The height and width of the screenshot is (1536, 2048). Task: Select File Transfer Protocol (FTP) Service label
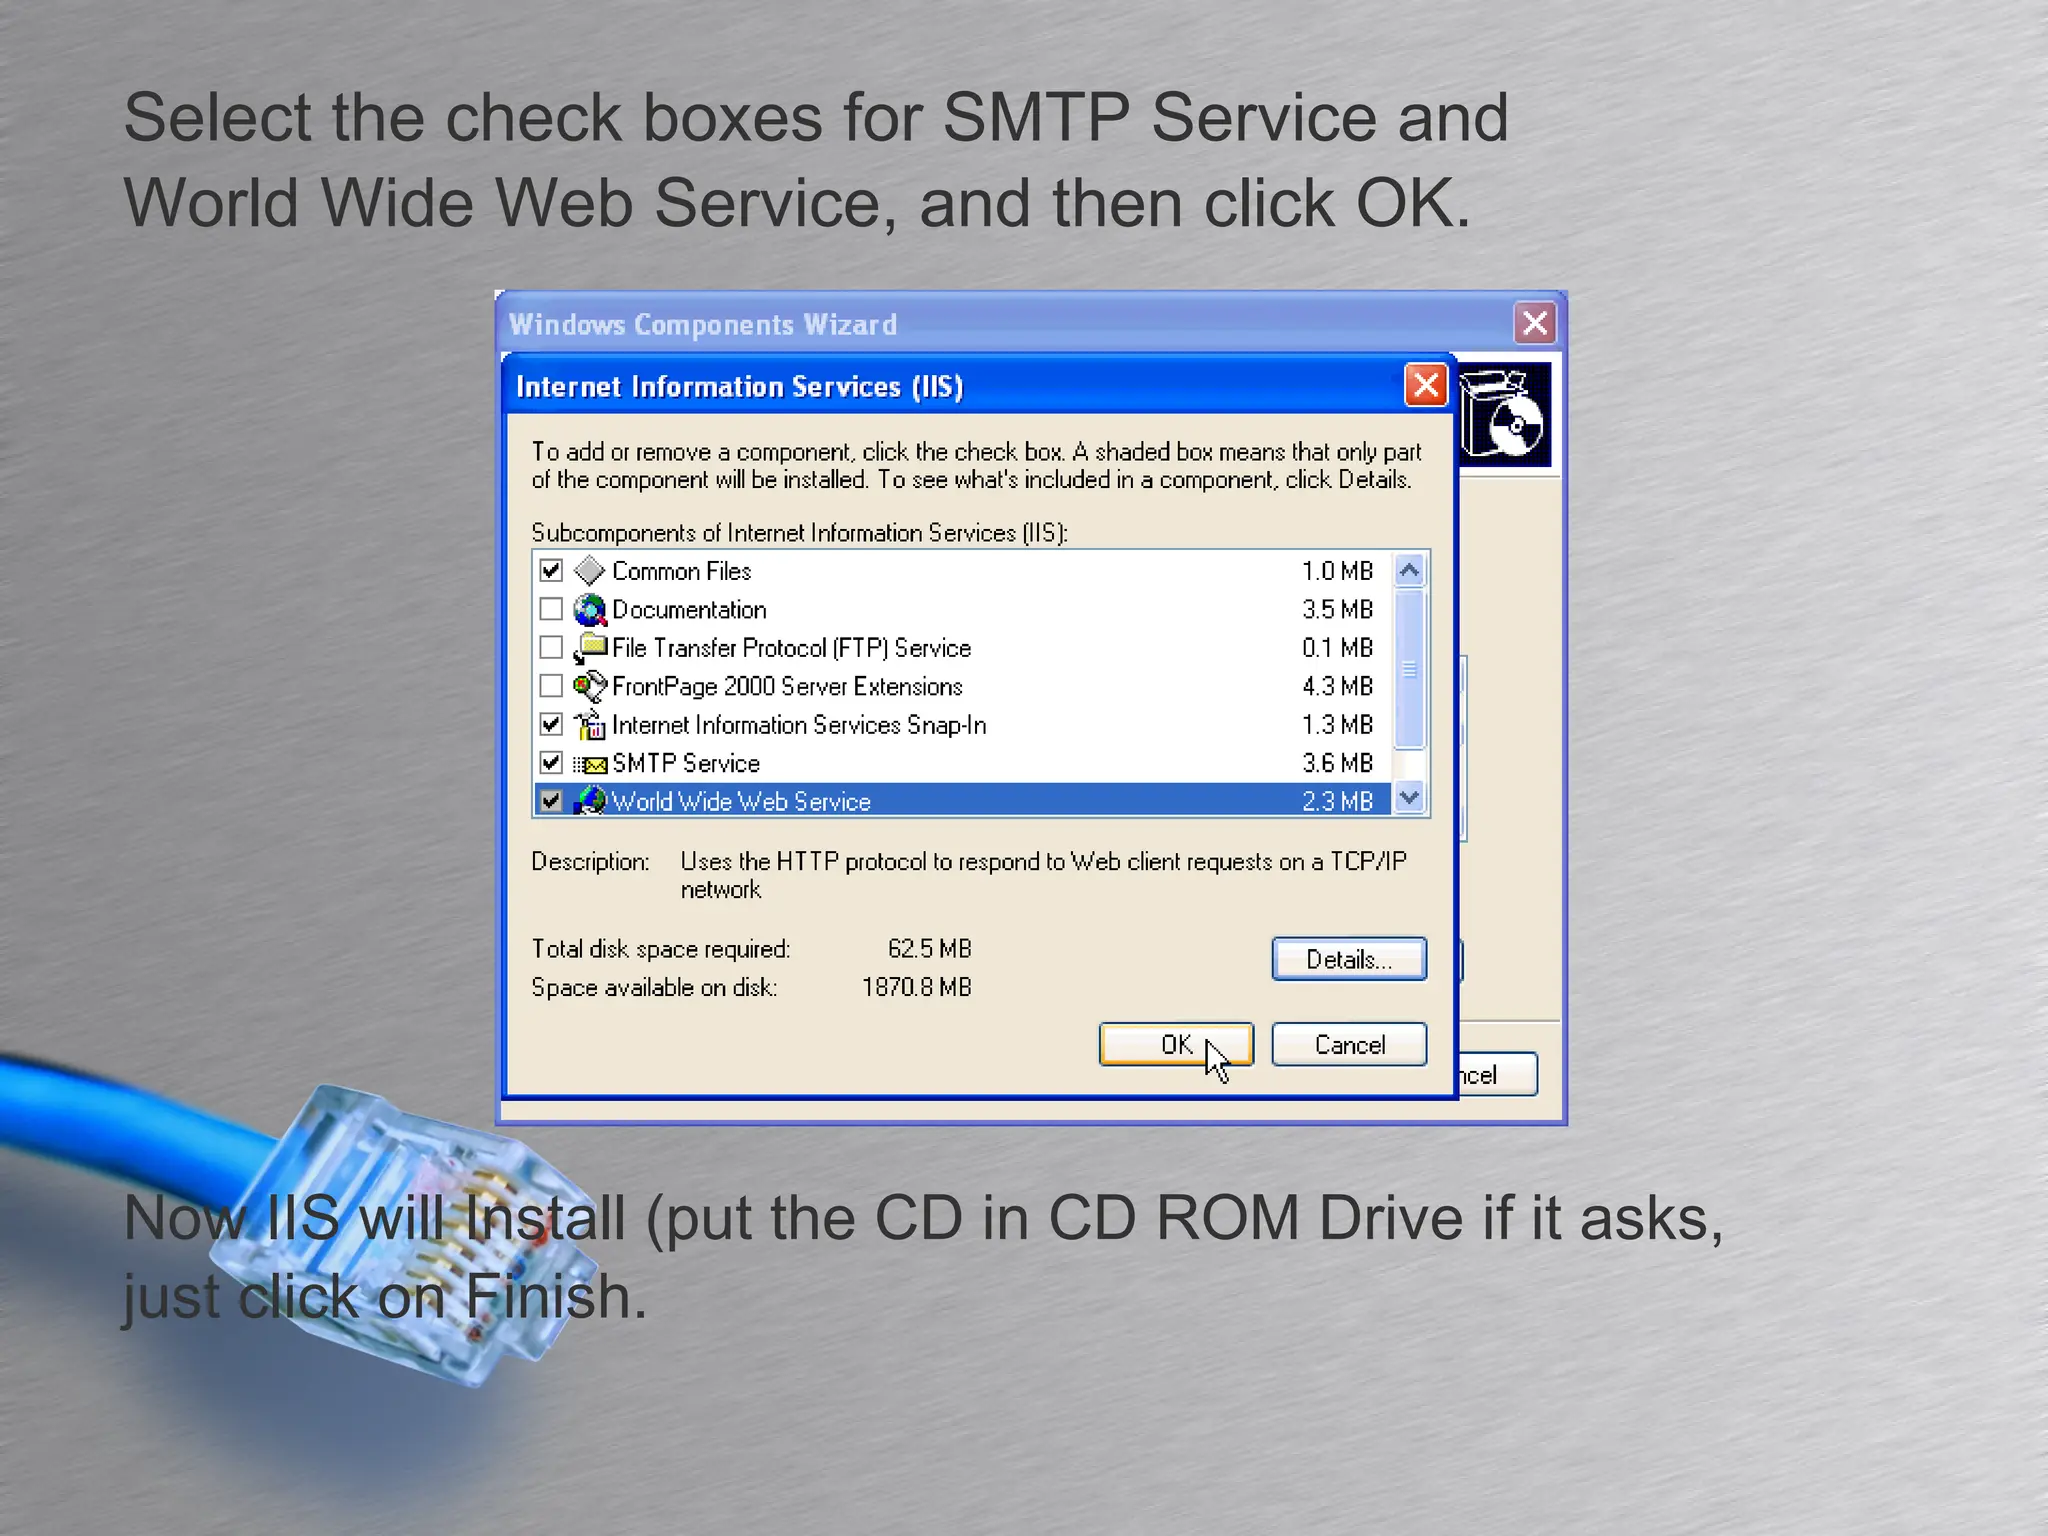[791, 648]
